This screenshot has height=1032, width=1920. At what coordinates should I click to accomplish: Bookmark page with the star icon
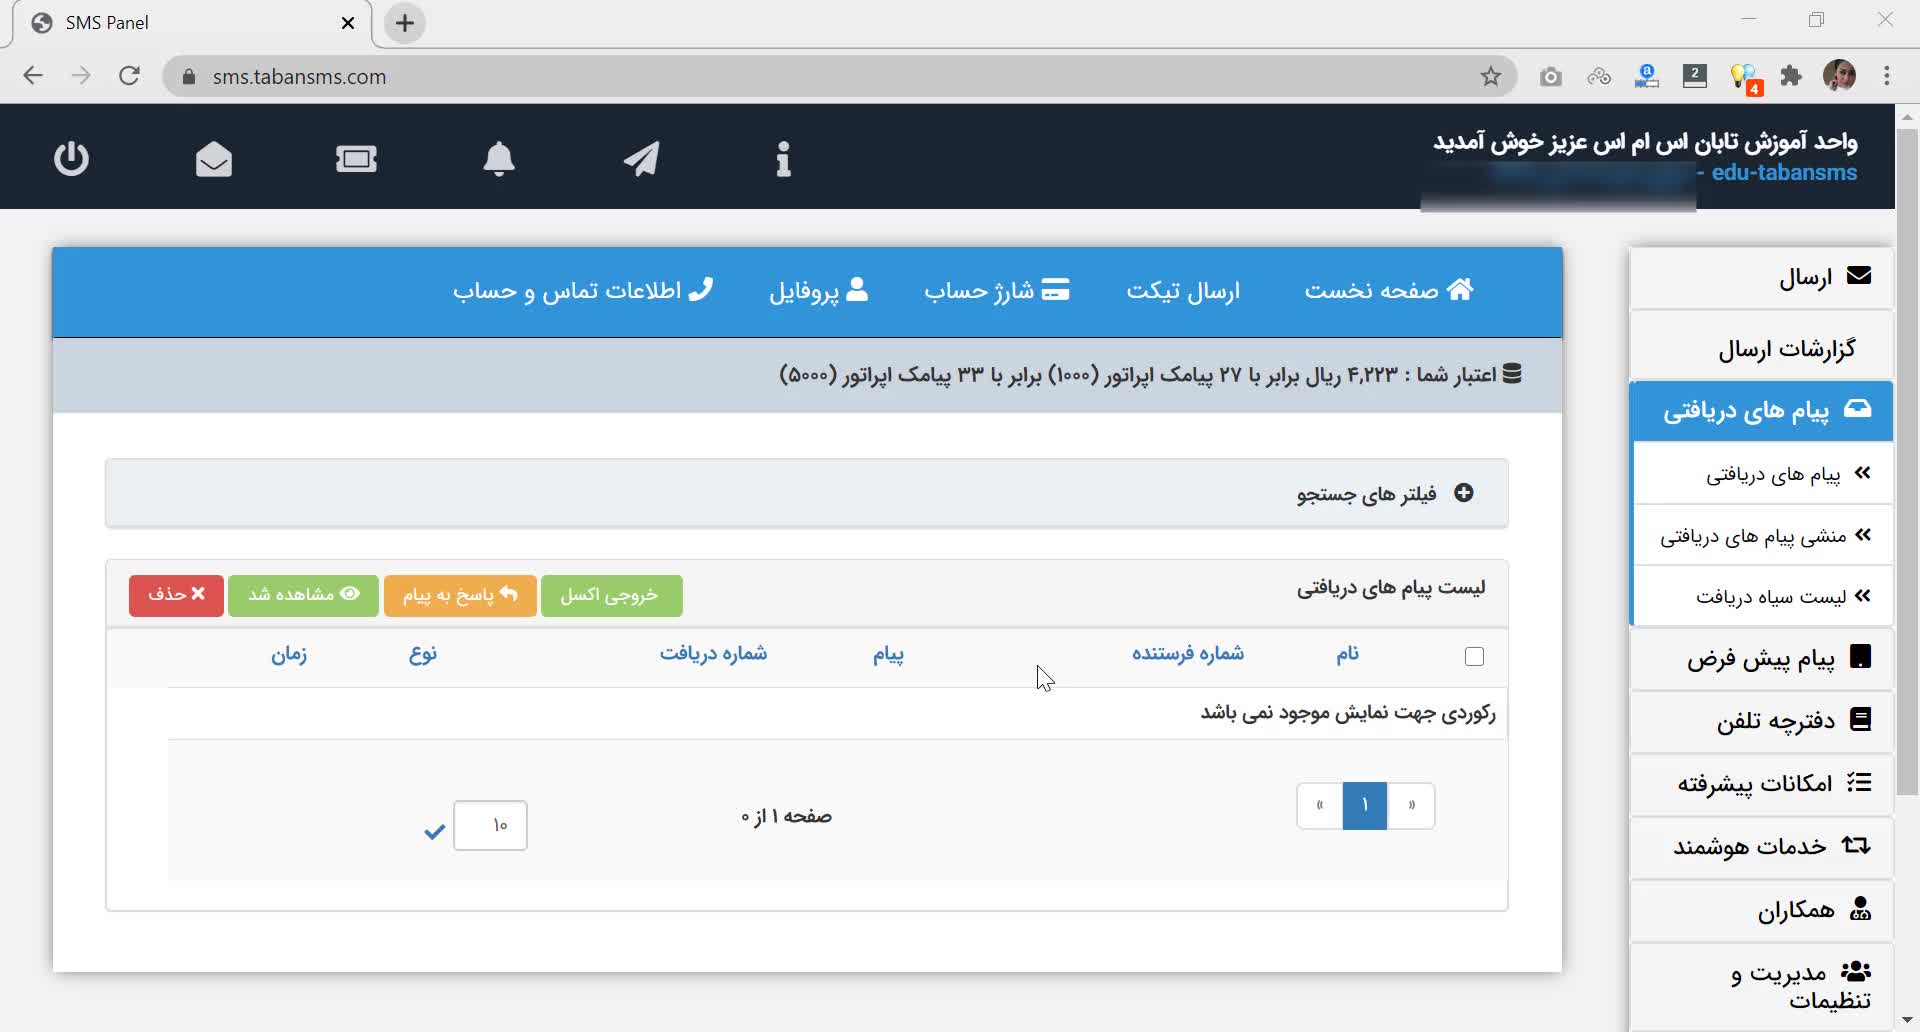click(1490, 77)
